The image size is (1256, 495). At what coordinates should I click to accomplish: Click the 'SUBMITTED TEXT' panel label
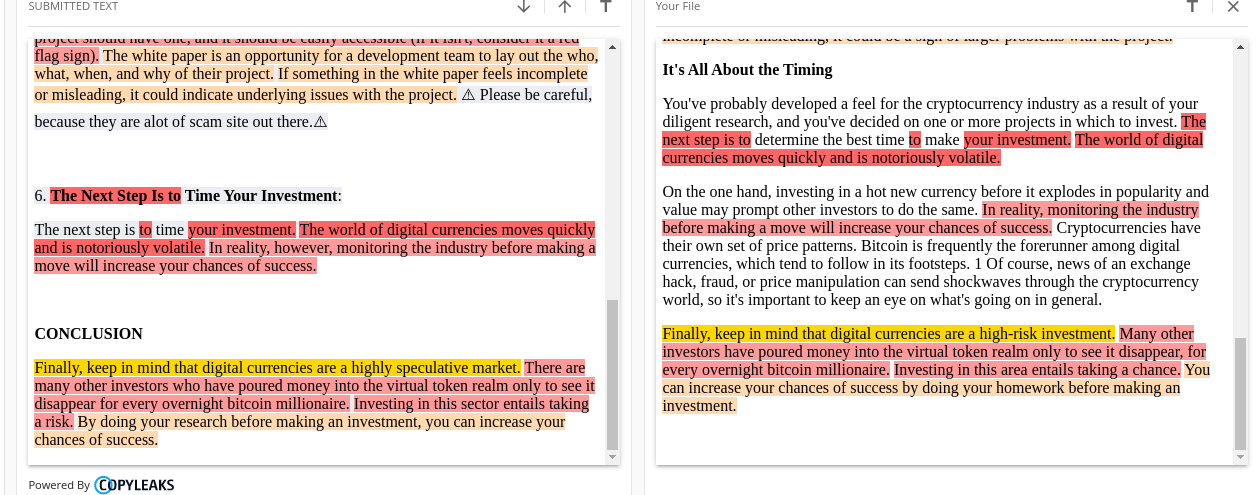point(73,6)
